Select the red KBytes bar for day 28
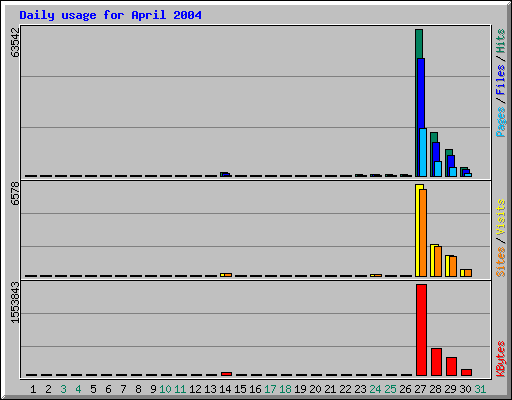The width and height of the screenshot is (512, 400). (436, 362)
